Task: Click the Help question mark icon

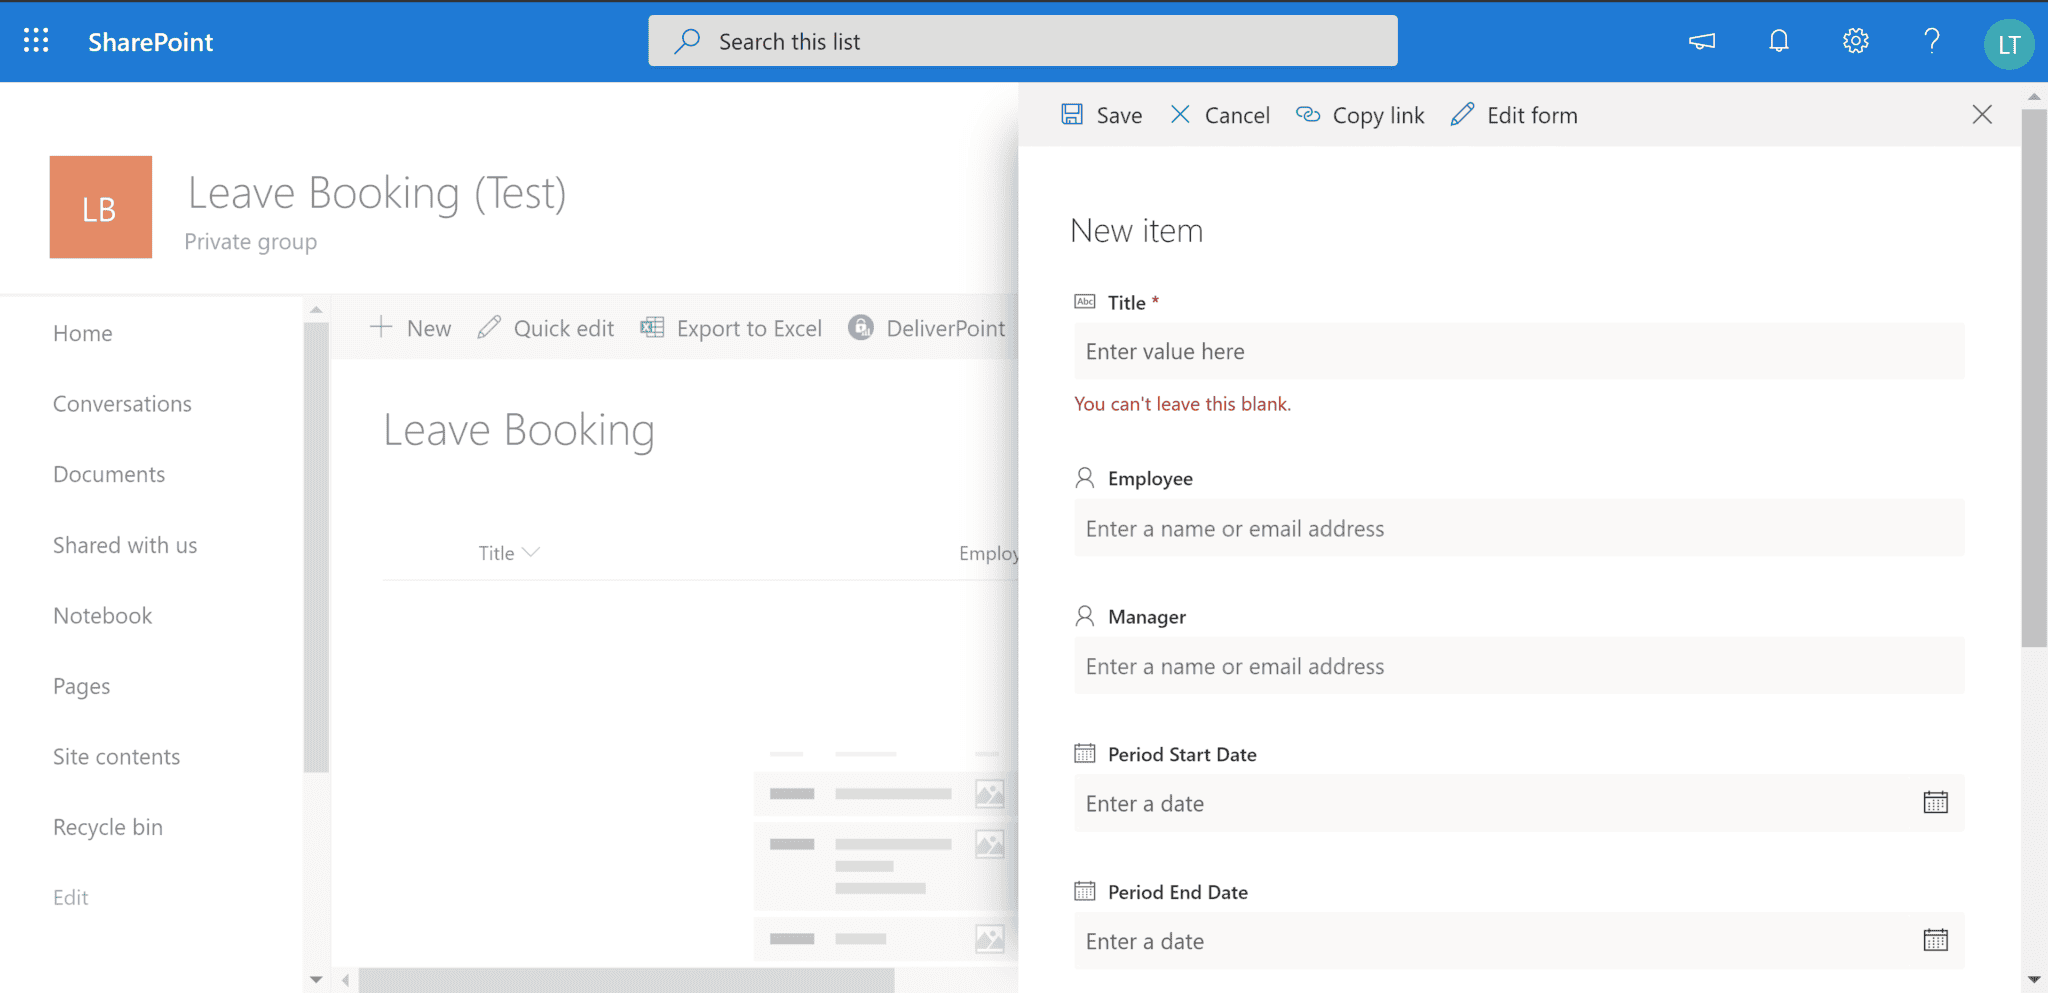Action: coord(1931,41)
